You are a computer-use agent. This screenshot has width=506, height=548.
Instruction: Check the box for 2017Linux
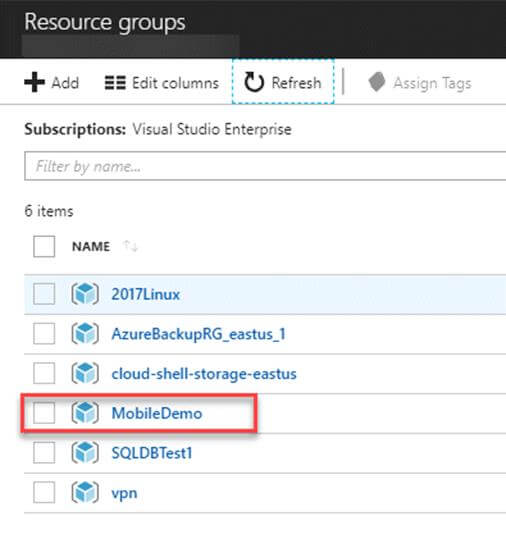[x=44, y=294]
